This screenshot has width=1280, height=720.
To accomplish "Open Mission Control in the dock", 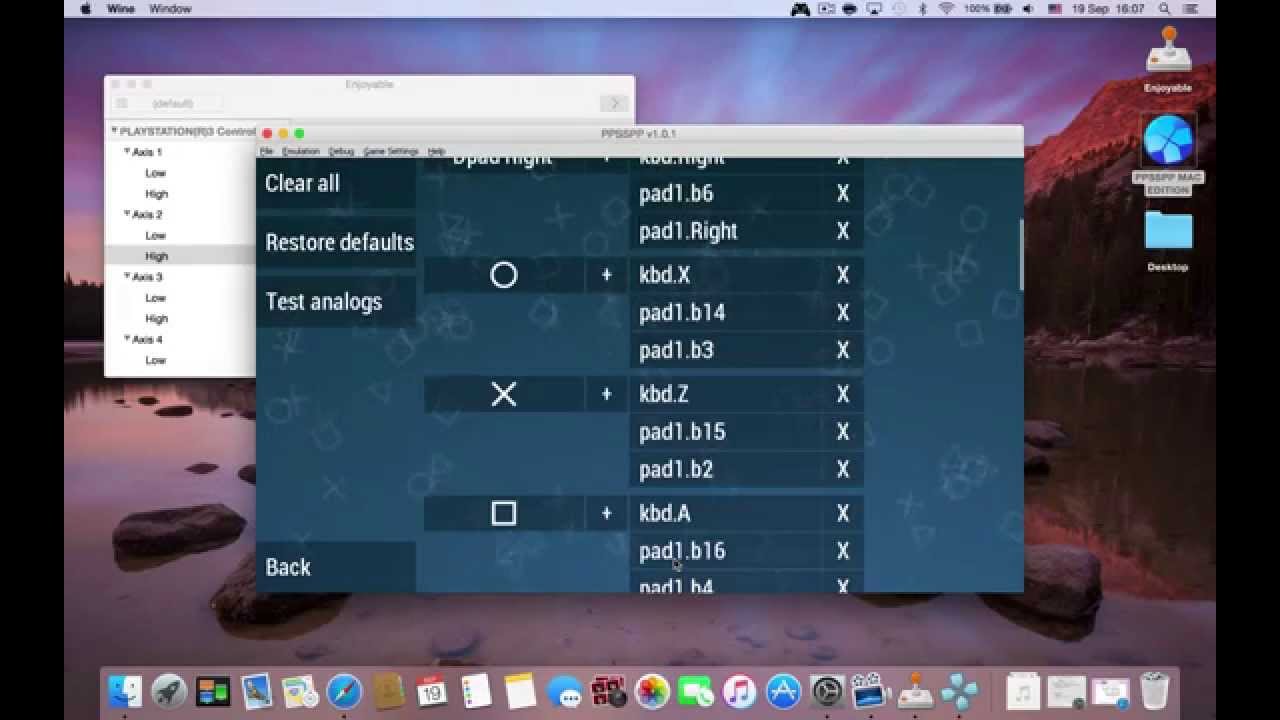I will pos(213,691).
